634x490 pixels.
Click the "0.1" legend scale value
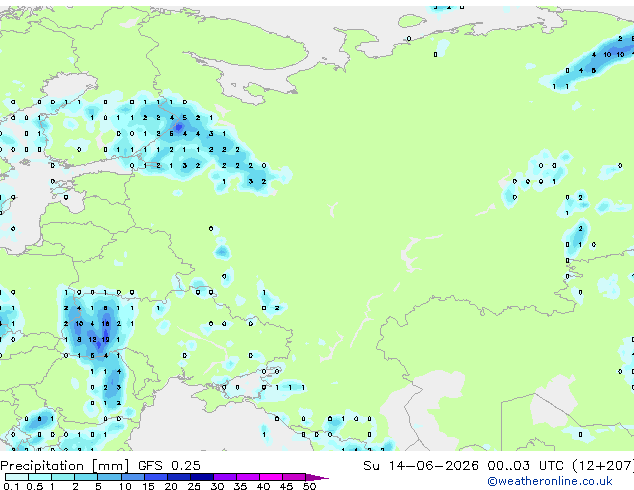coord(11,486)
